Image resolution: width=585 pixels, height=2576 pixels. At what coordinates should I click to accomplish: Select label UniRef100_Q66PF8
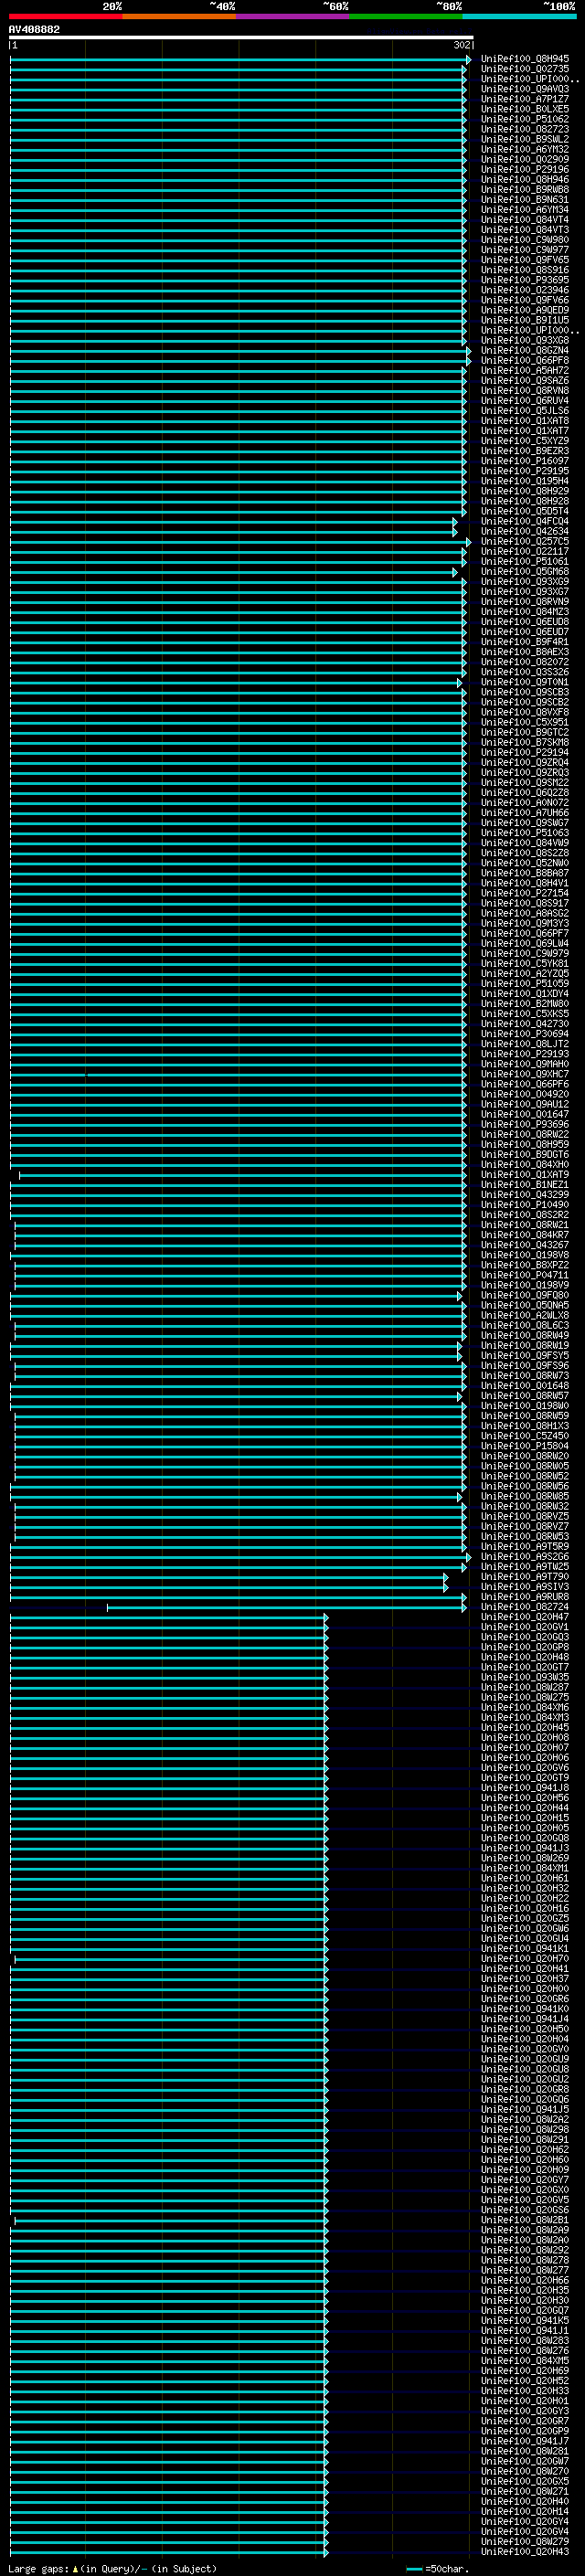[x=525, y=360]
